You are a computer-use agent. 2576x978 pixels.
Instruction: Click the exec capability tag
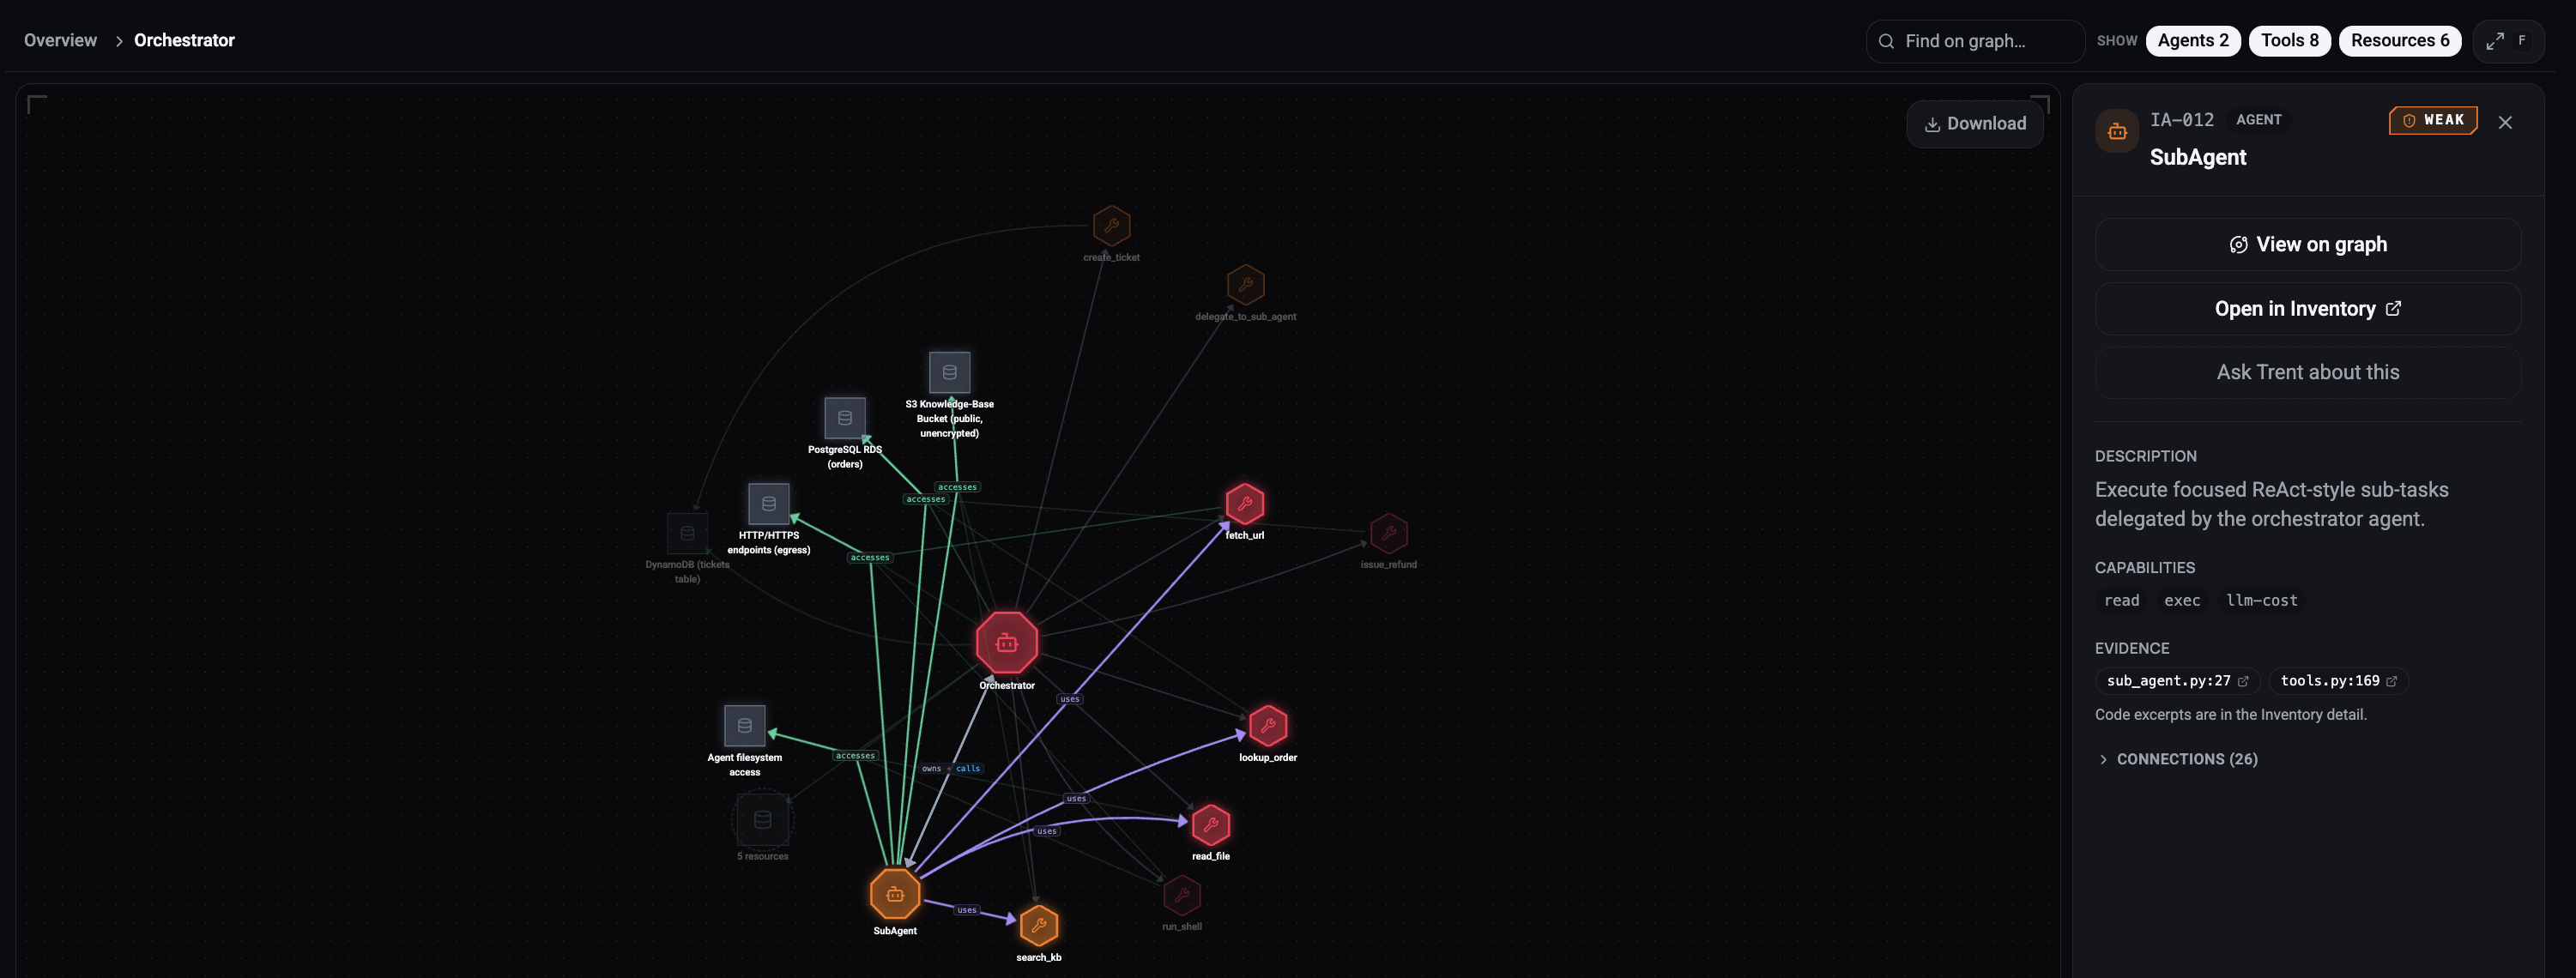pyautogui.click(x=2181, y=601)
